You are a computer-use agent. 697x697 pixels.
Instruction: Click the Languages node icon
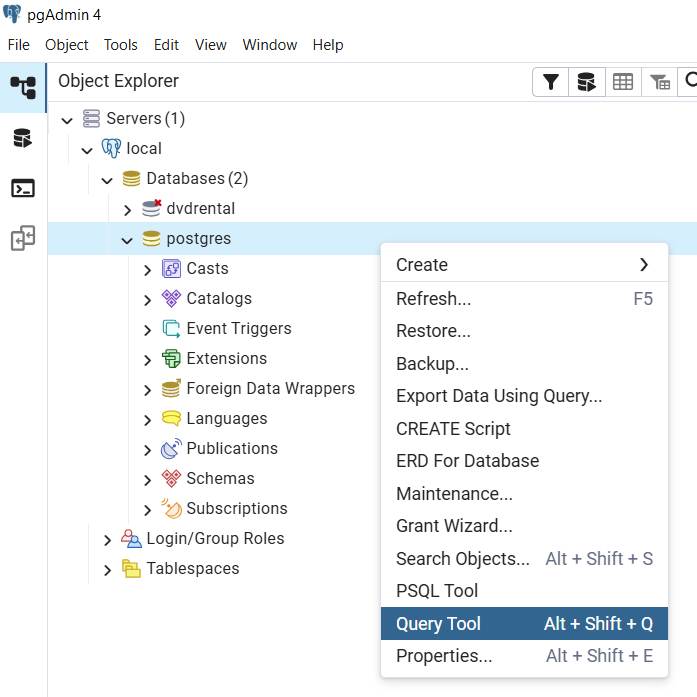171,418
